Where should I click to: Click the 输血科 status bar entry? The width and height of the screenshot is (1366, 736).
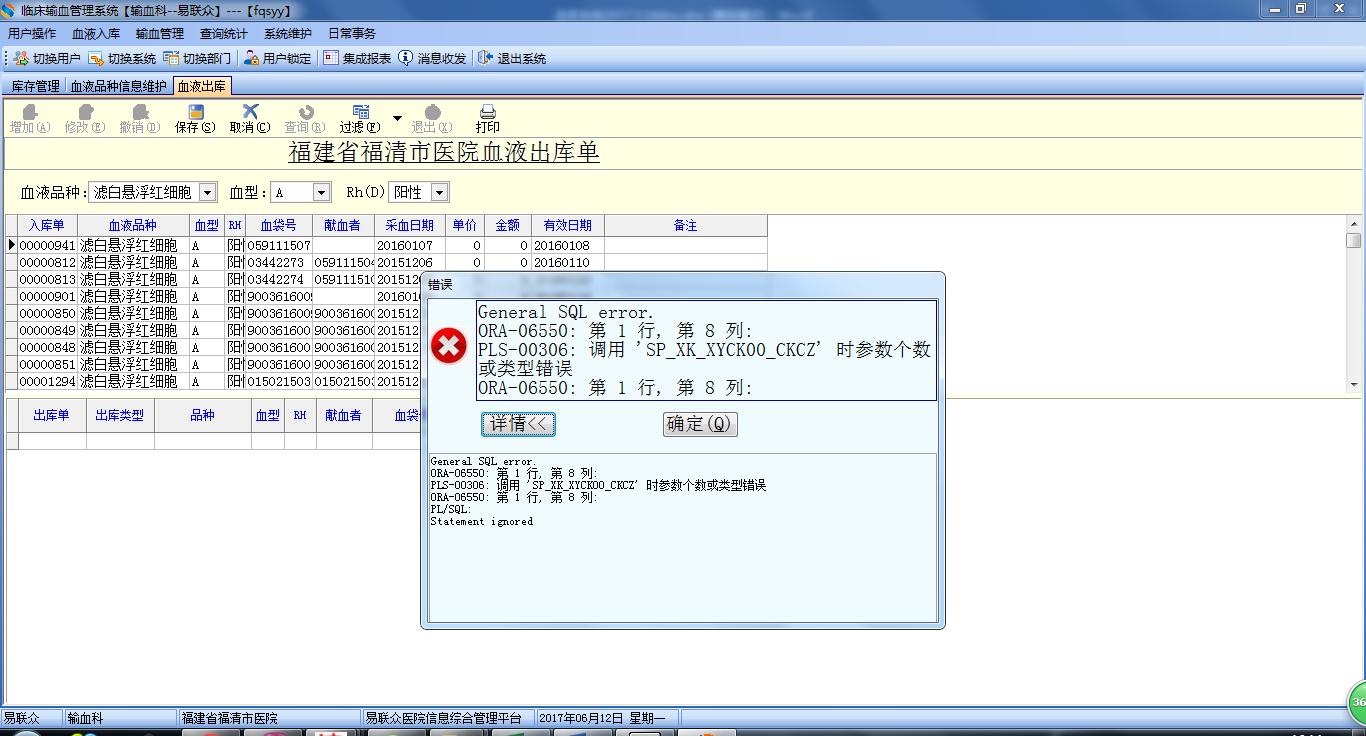pyautogui.click(x=120, y=718)
